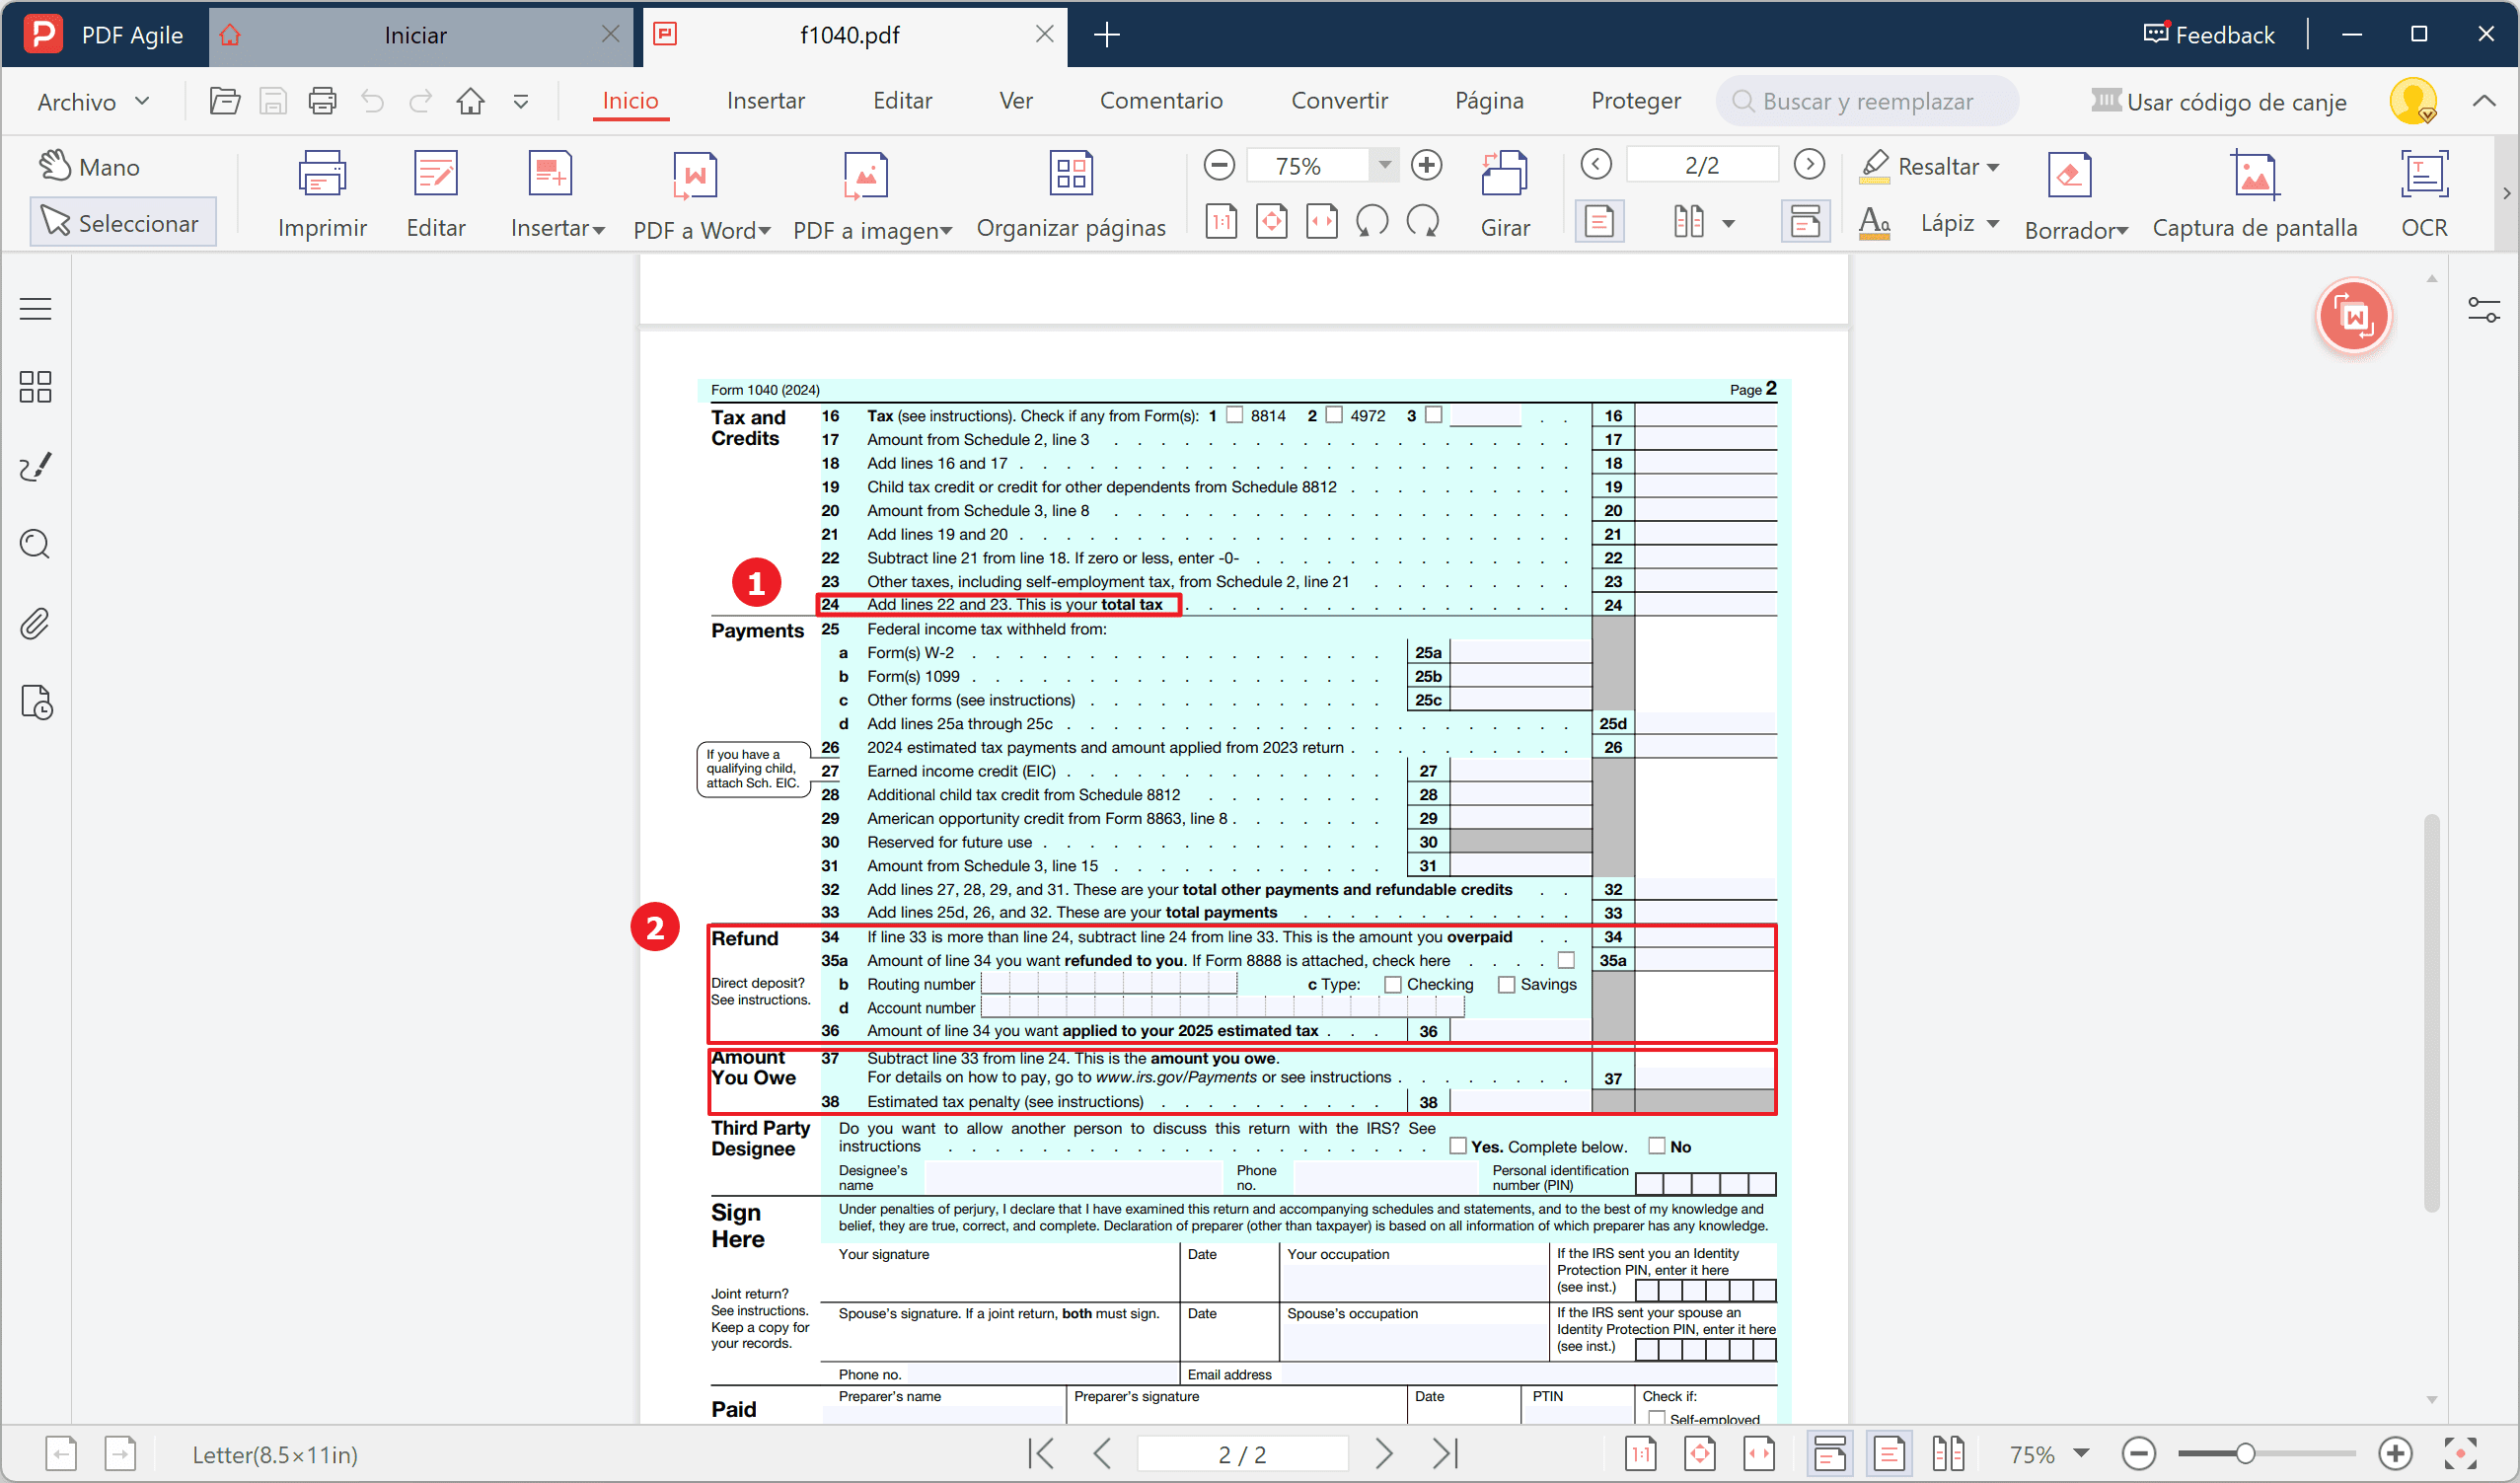Open properties settings panel on right edge
This screenshot has height=1483, width=2520.
pyautogui.click(x=2483, y=309)
